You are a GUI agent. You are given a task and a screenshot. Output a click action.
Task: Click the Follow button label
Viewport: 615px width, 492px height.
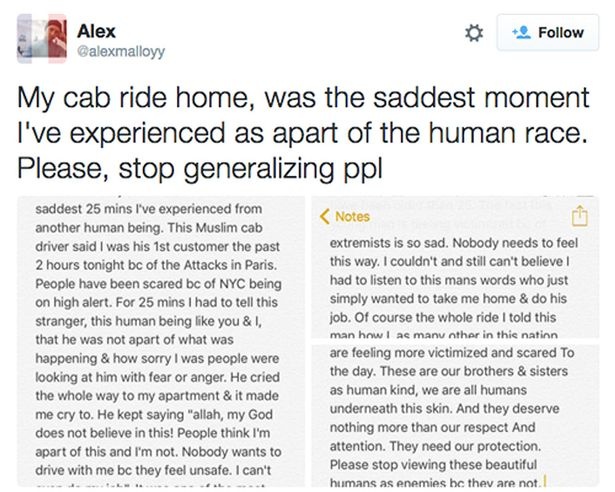tap(560, 33)
